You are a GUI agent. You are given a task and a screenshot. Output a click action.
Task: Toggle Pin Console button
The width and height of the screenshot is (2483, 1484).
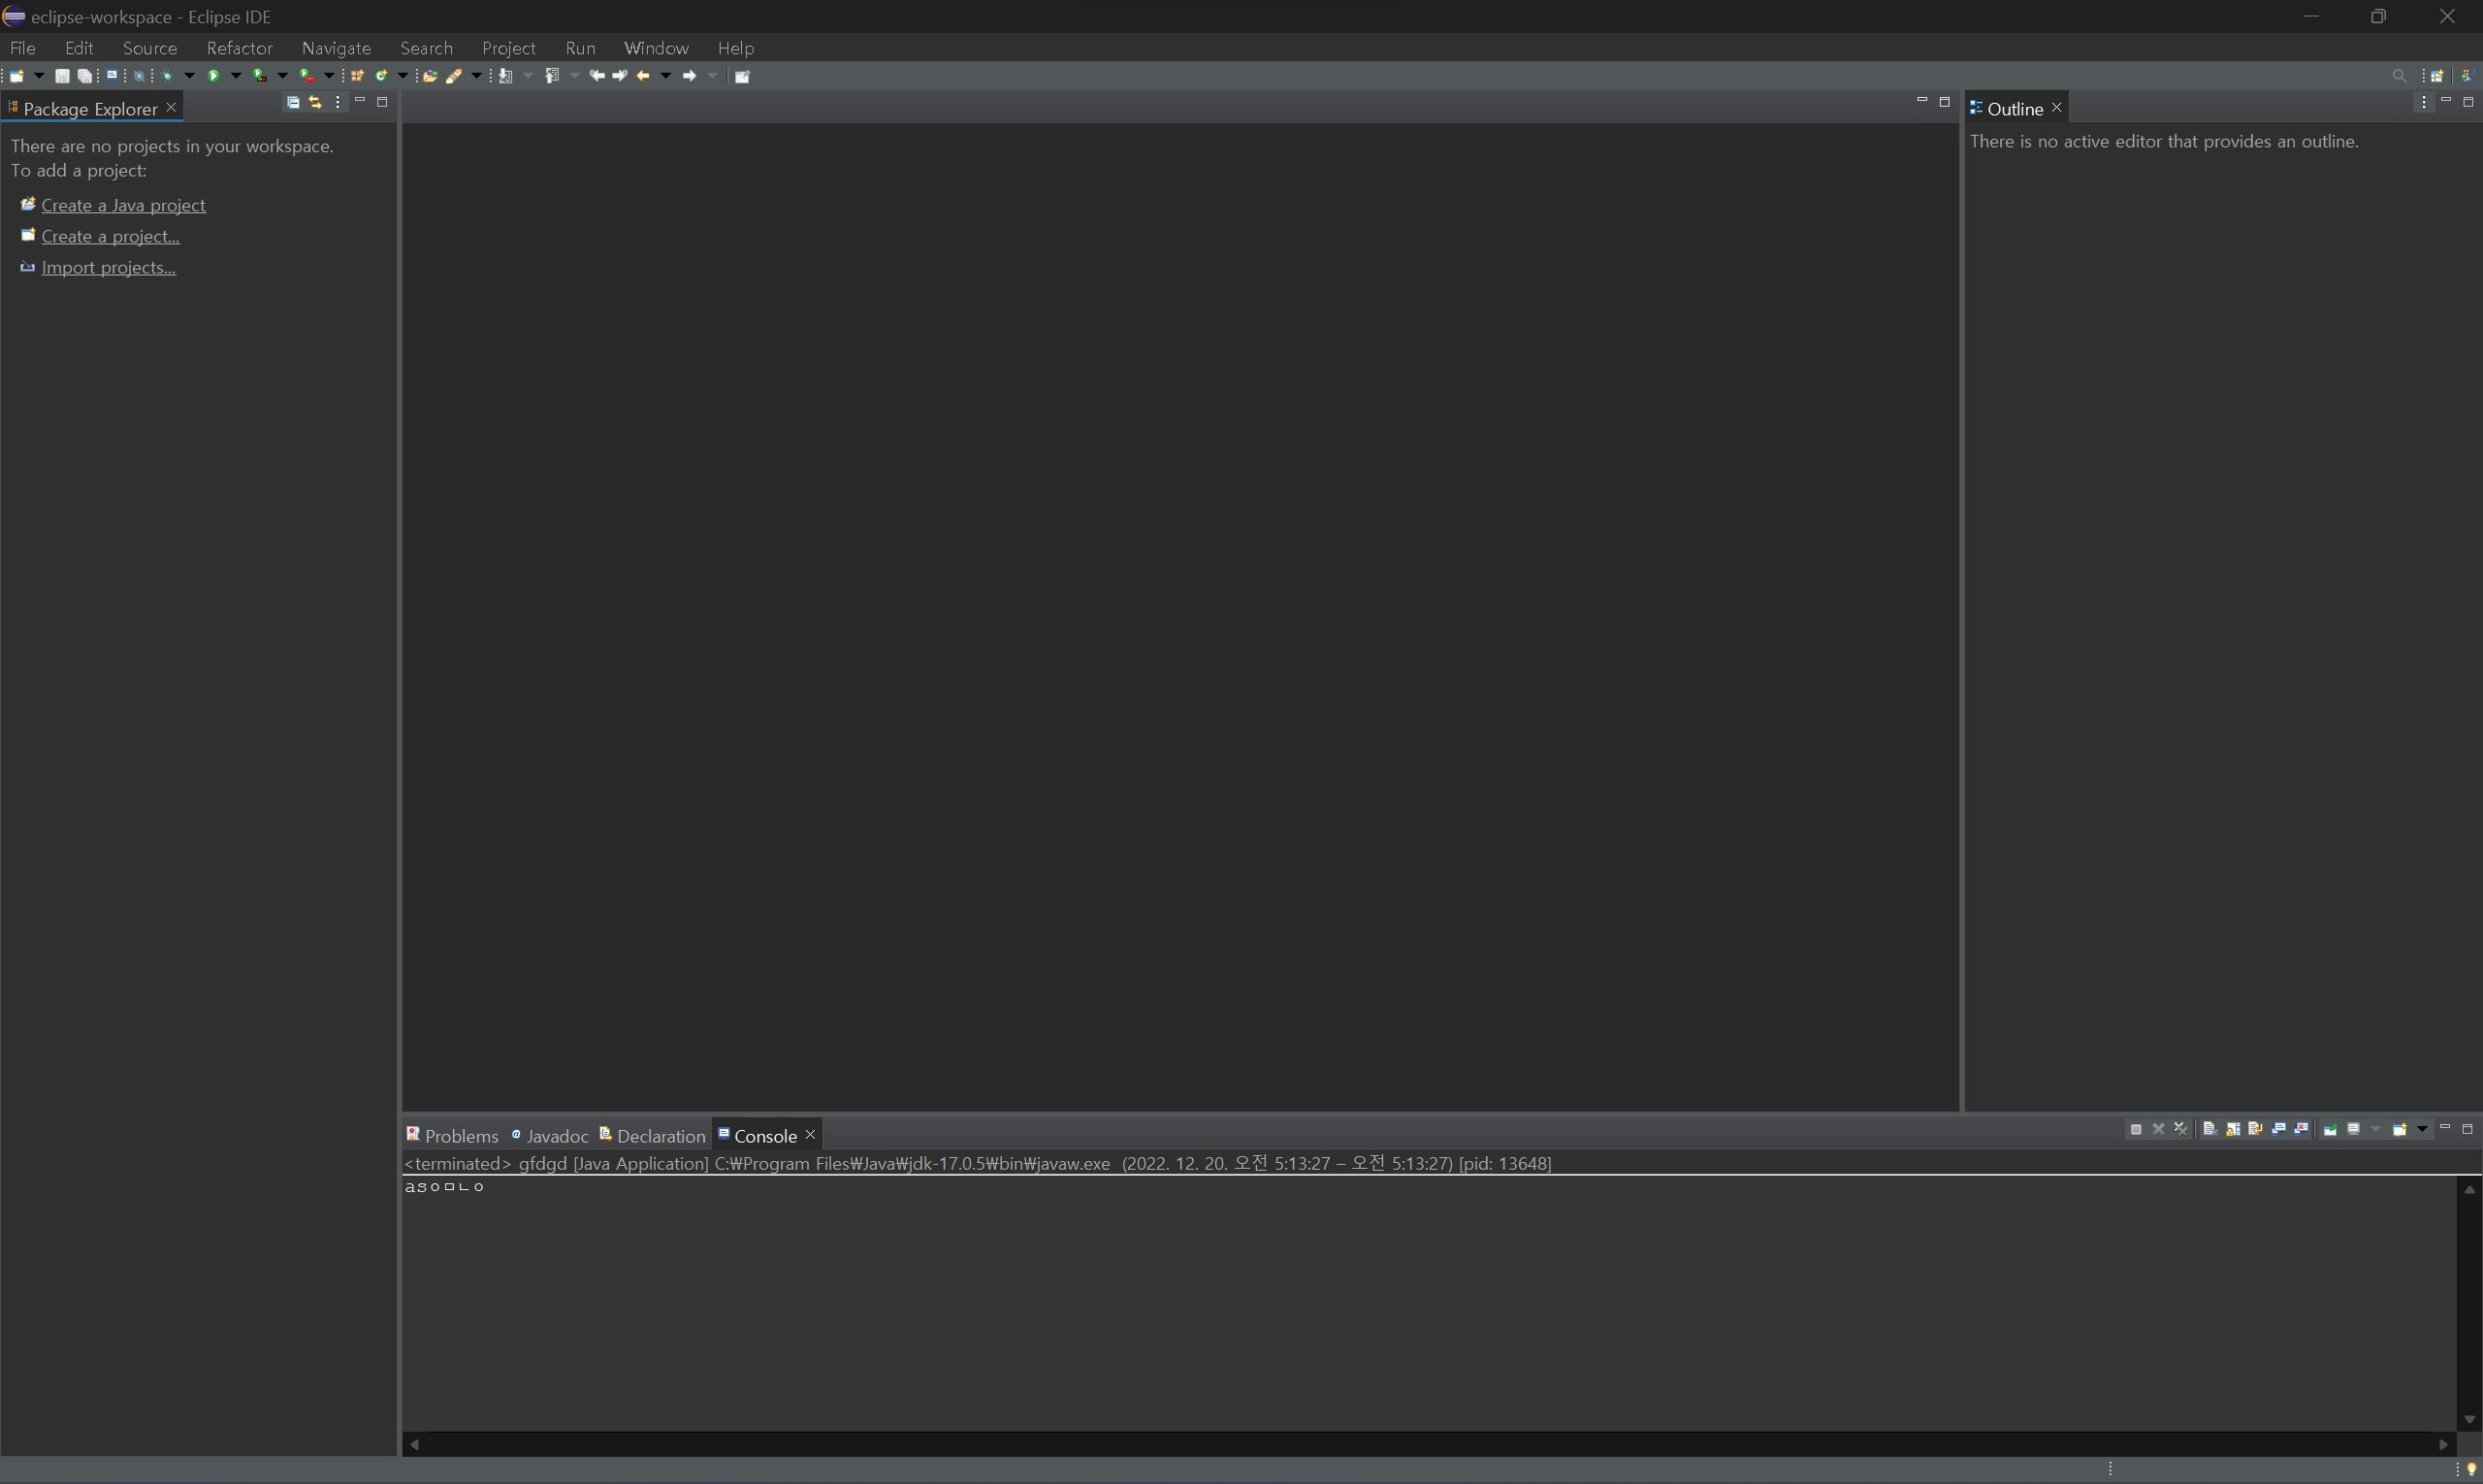(2330, 1129)
